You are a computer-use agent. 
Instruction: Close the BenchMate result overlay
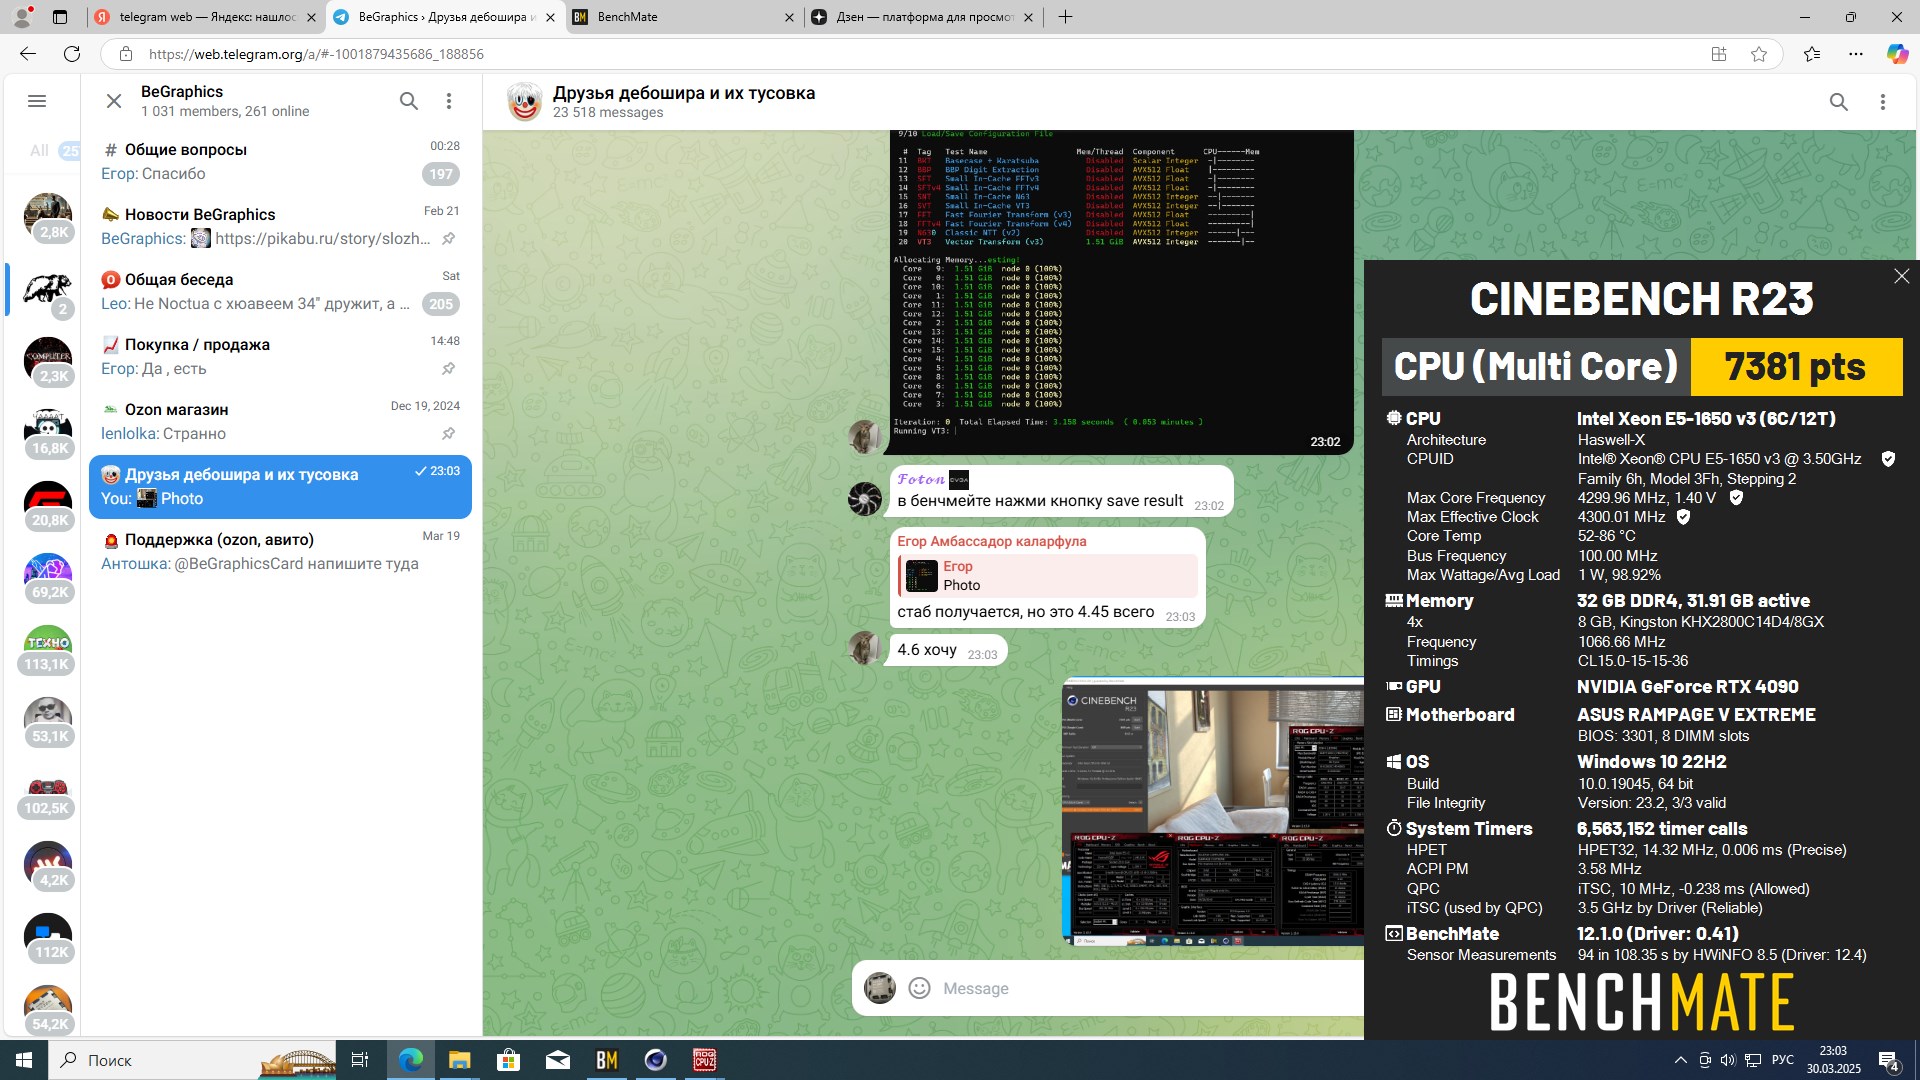click(1901, 276)
